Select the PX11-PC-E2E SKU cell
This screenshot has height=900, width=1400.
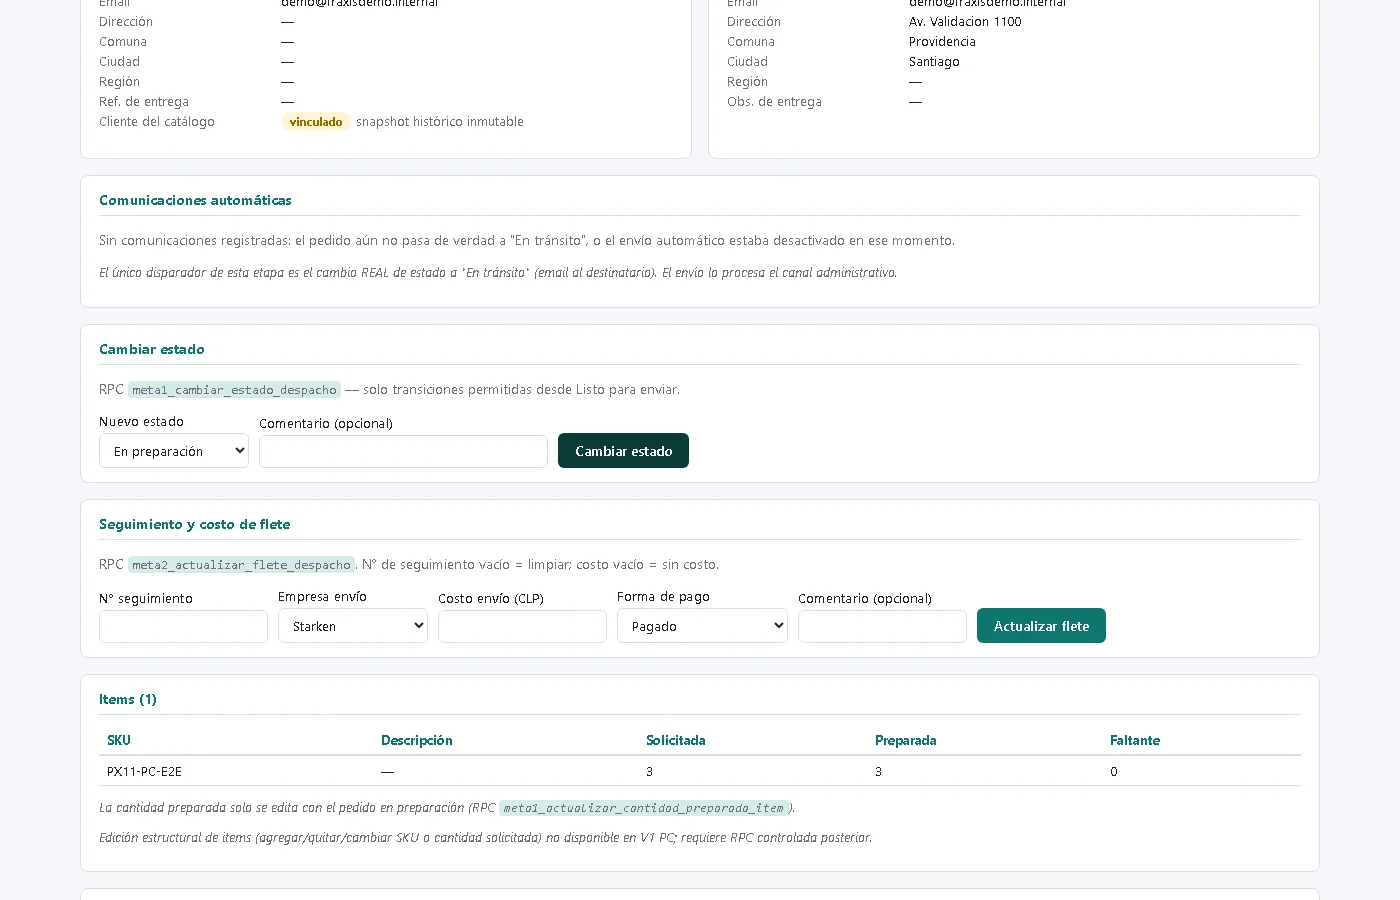pos(144,771)
